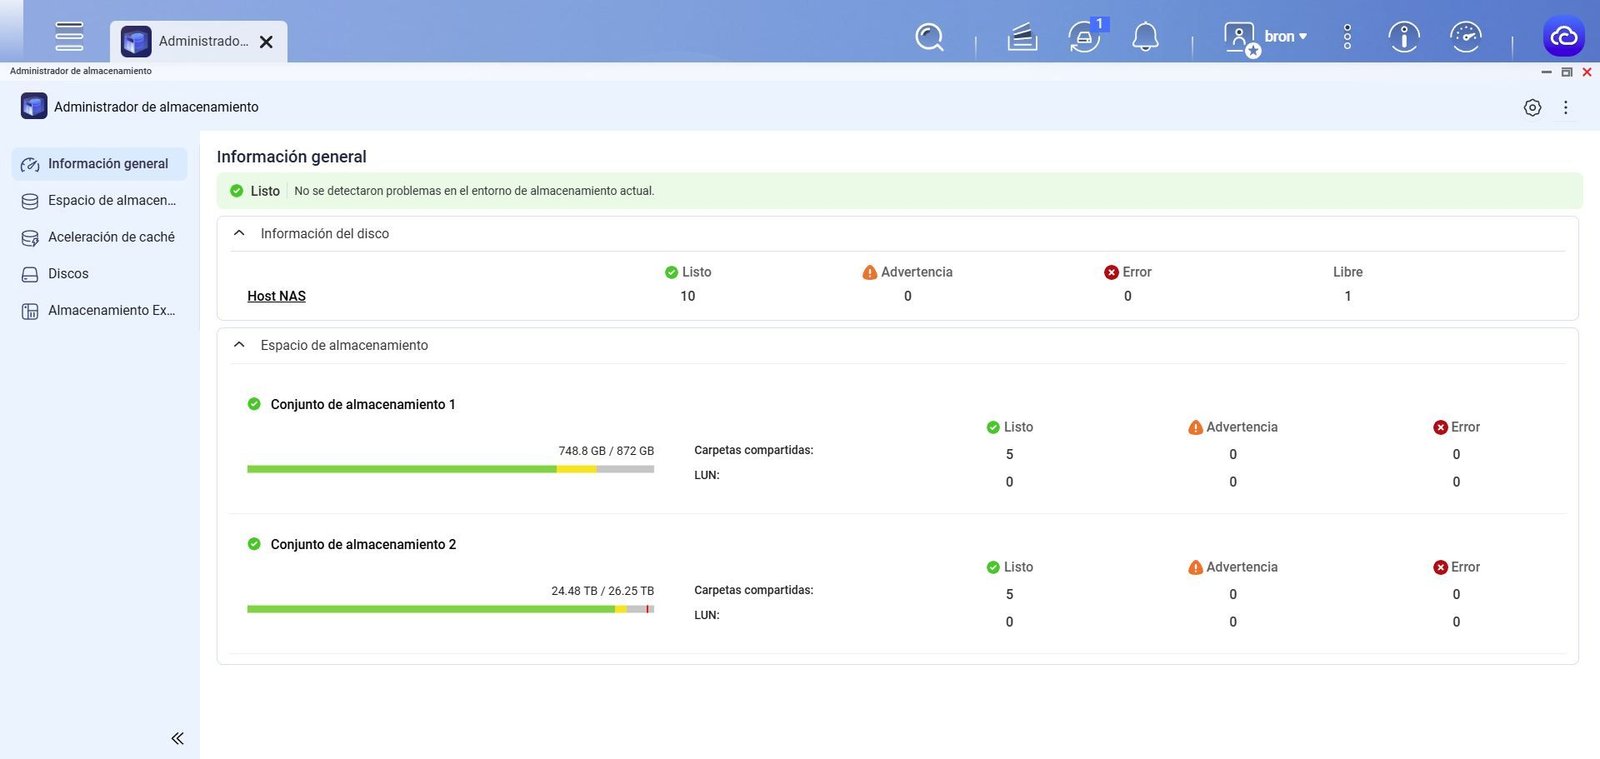Open the main hamburger menu
The image size is (1600, 759).
[69, 36]
